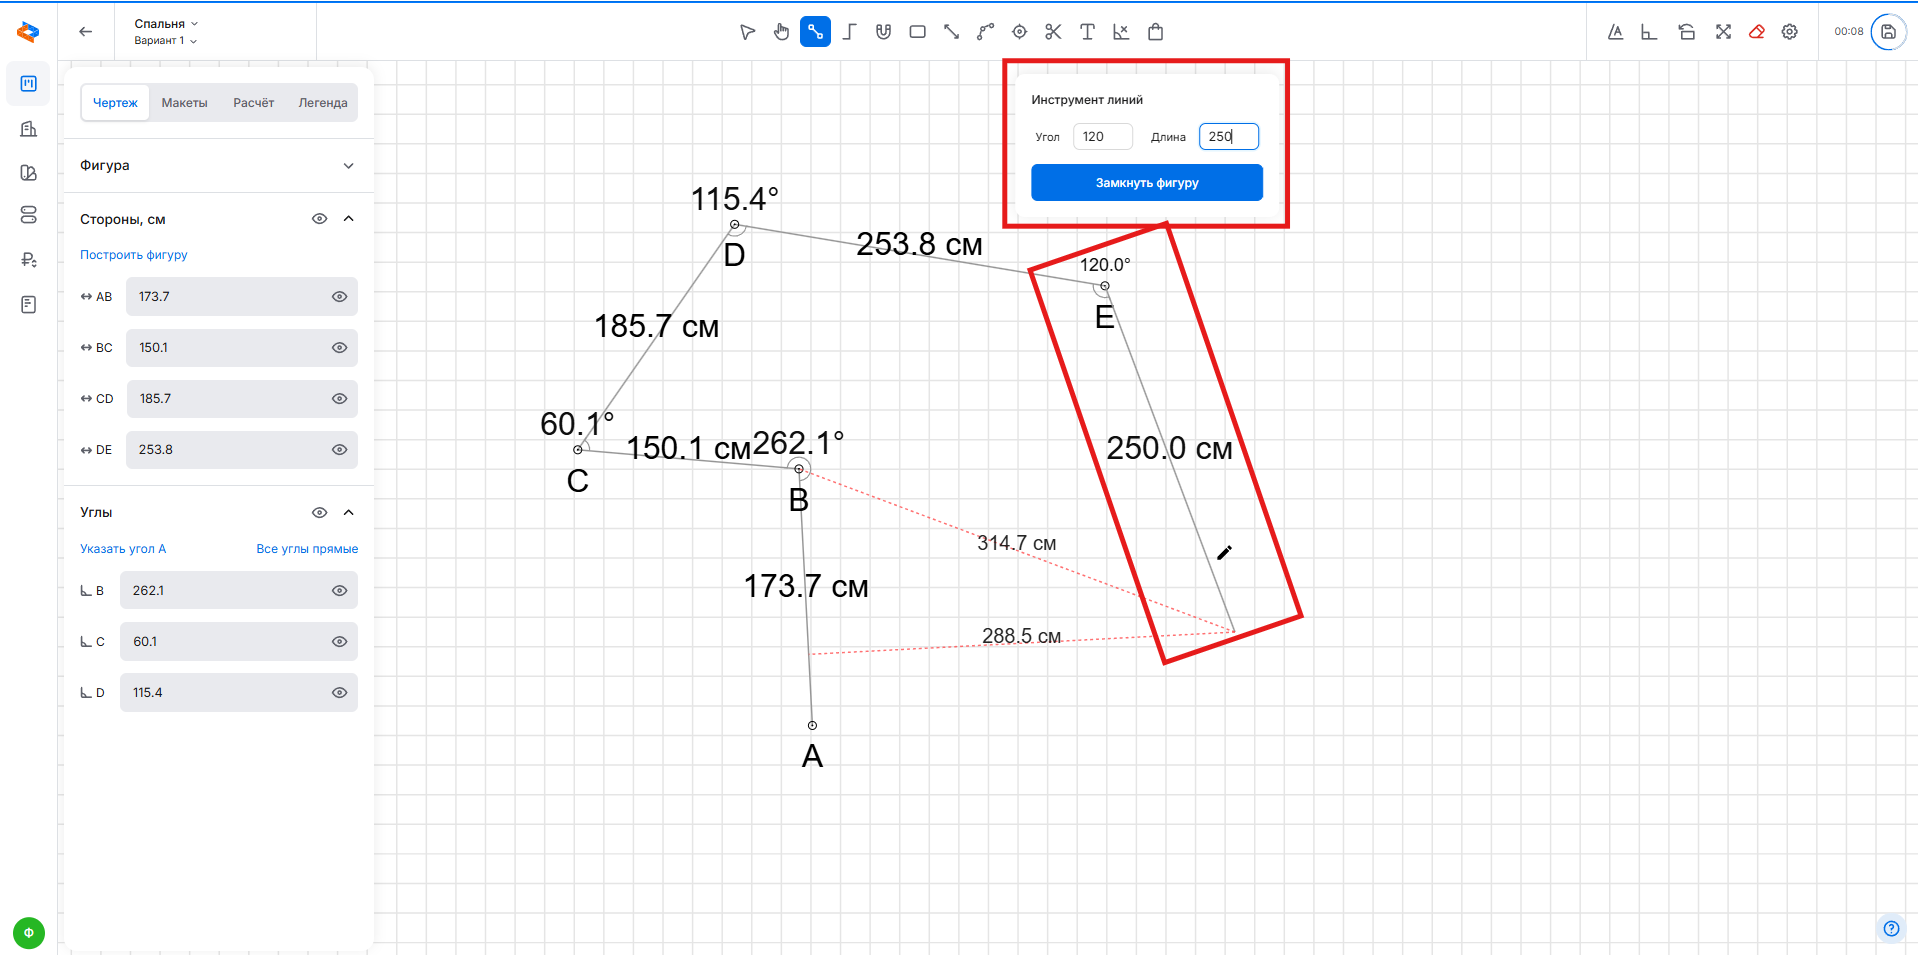Choose the rectangle drawing tool

click(x=917, y=32)
